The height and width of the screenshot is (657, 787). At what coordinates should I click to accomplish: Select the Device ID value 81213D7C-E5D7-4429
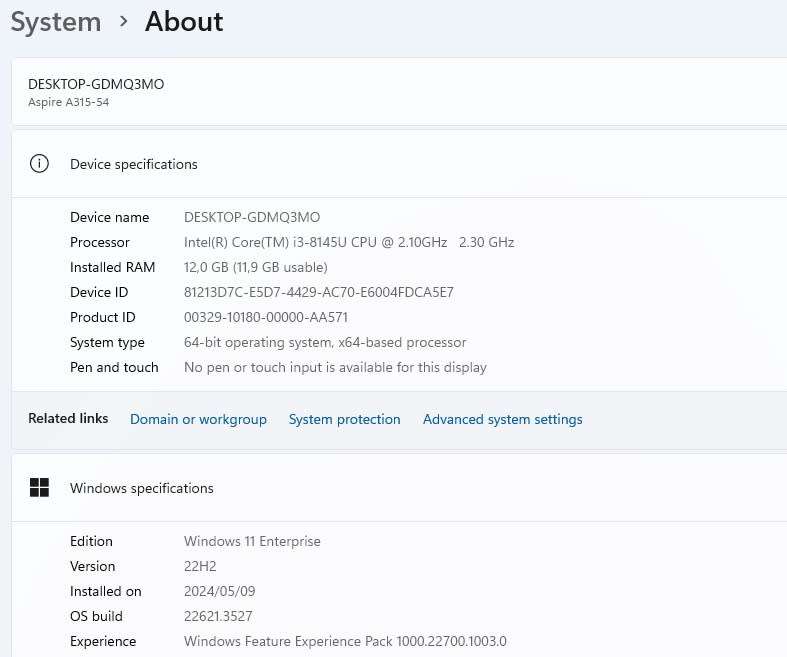pyautogui.click(x=319, y=293)
